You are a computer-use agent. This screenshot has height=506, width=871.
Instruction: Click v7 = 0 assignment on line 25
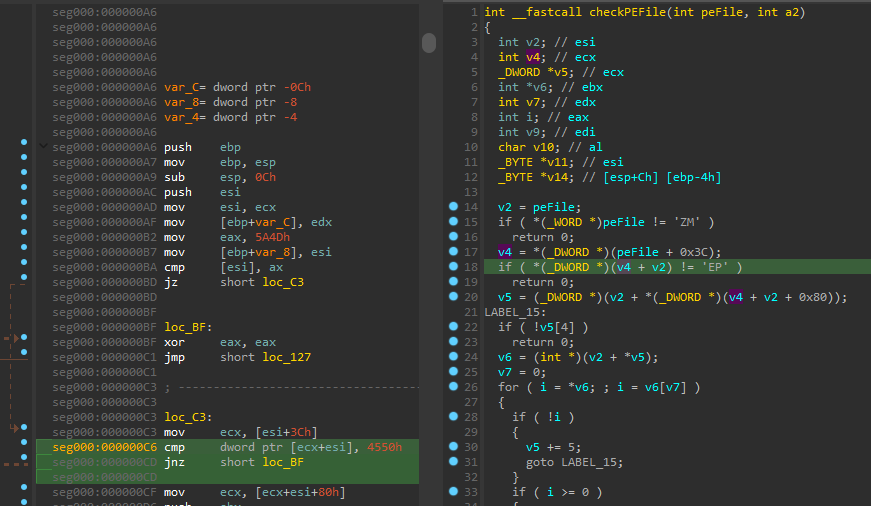[522, 372]
